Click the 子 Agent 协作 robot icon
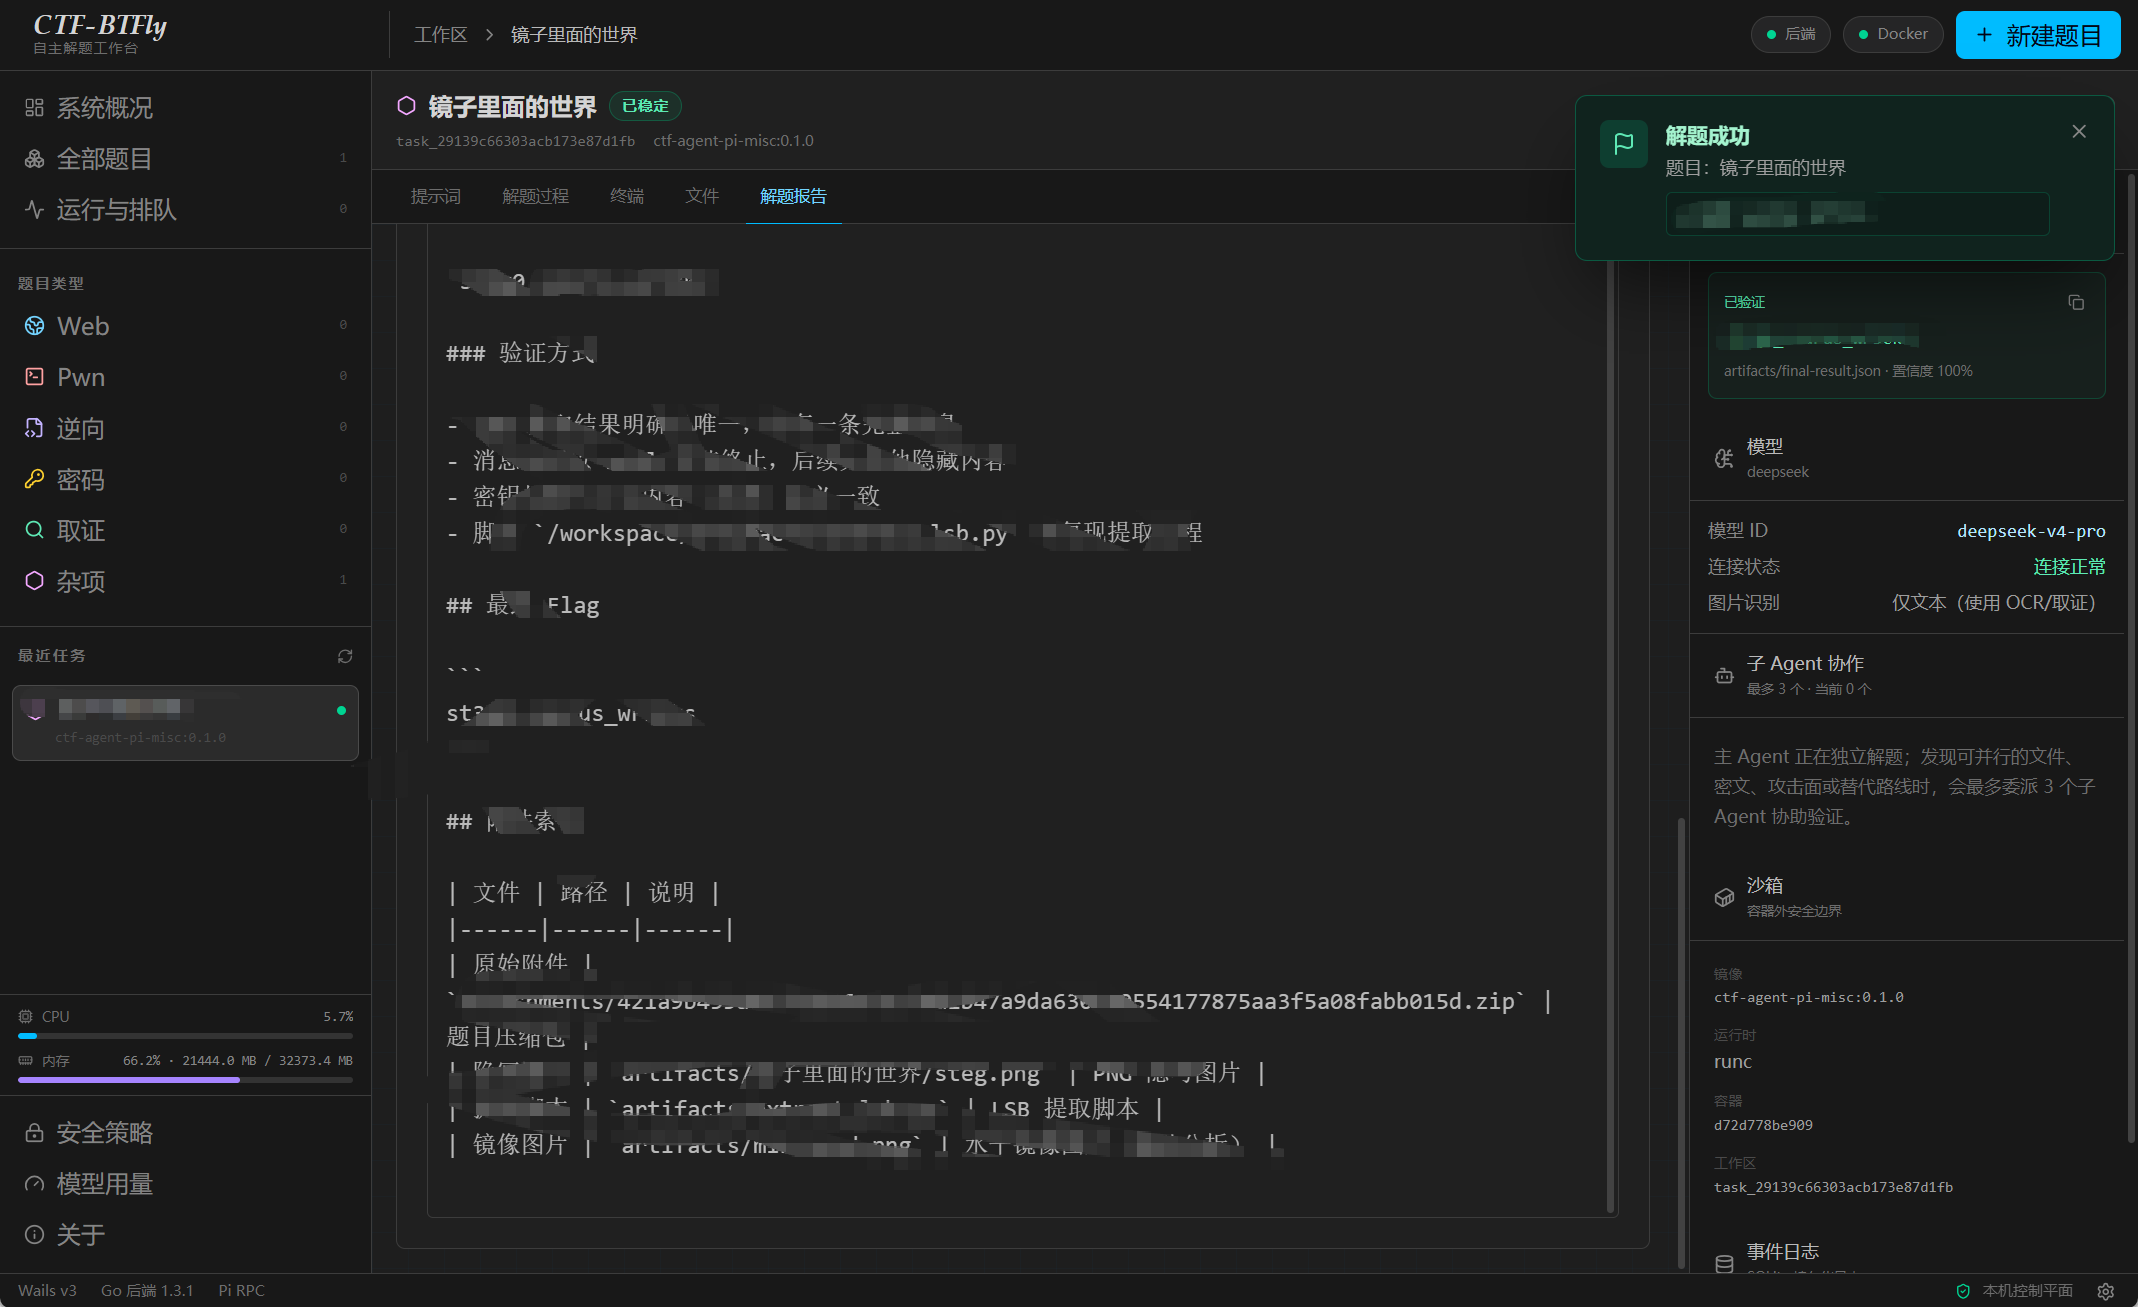Viewport: 2138px width, 1307px height. pos(1724,675)
